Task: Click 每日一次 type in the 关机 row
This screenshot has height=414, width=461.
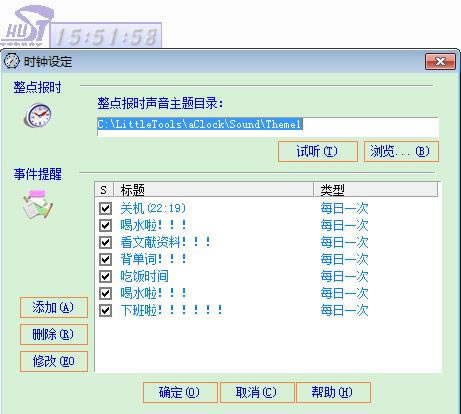Action: (344, 209)
